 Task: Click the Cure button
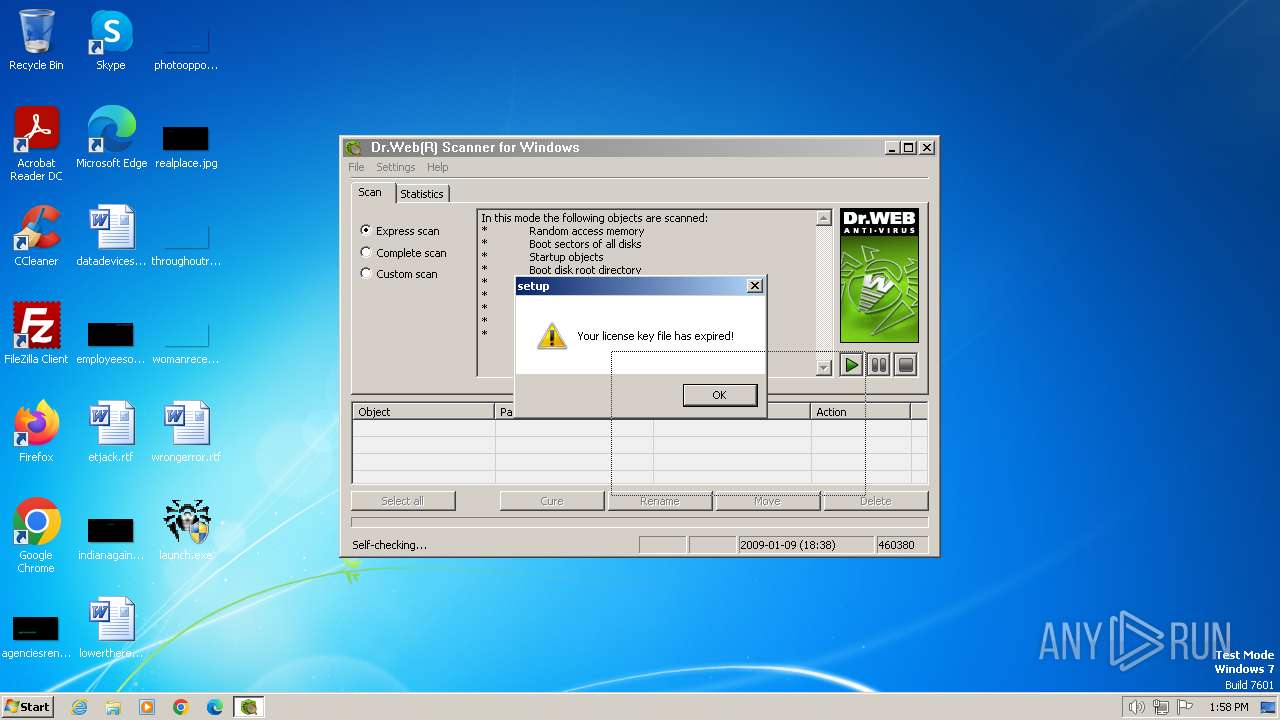click(x=552, y=501)
